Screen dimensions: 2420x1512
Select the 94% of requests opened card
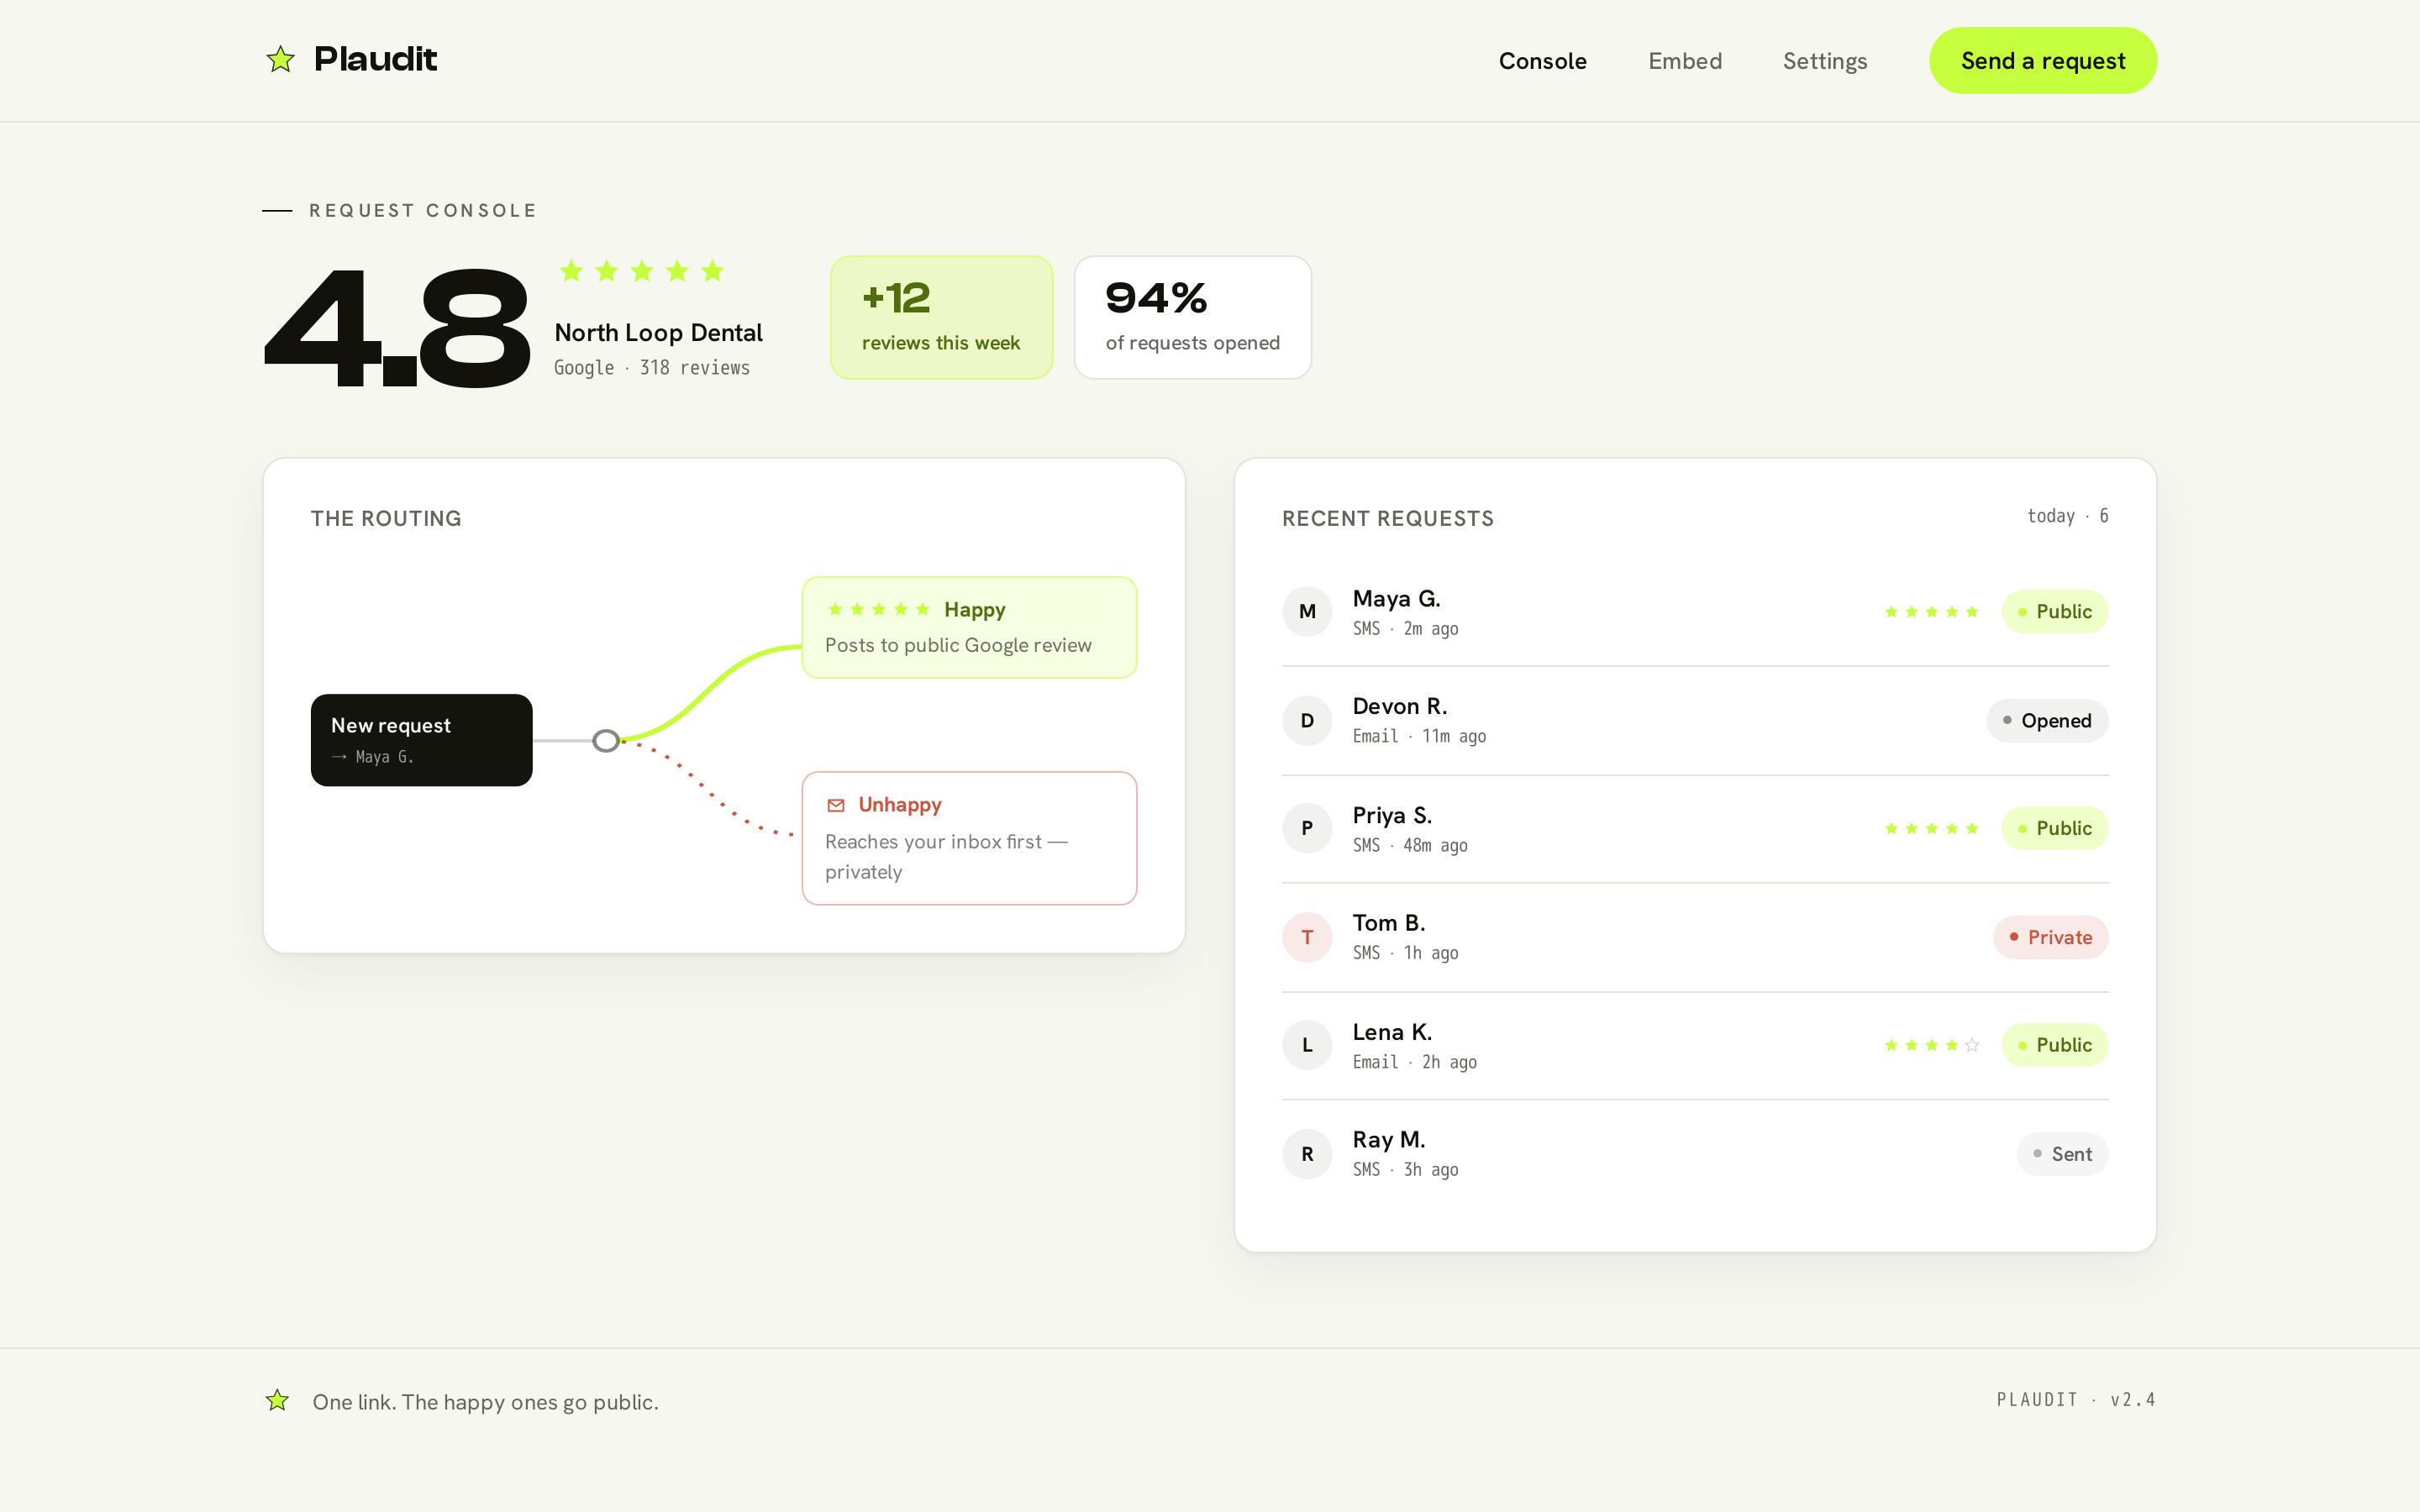point(1192,317)
